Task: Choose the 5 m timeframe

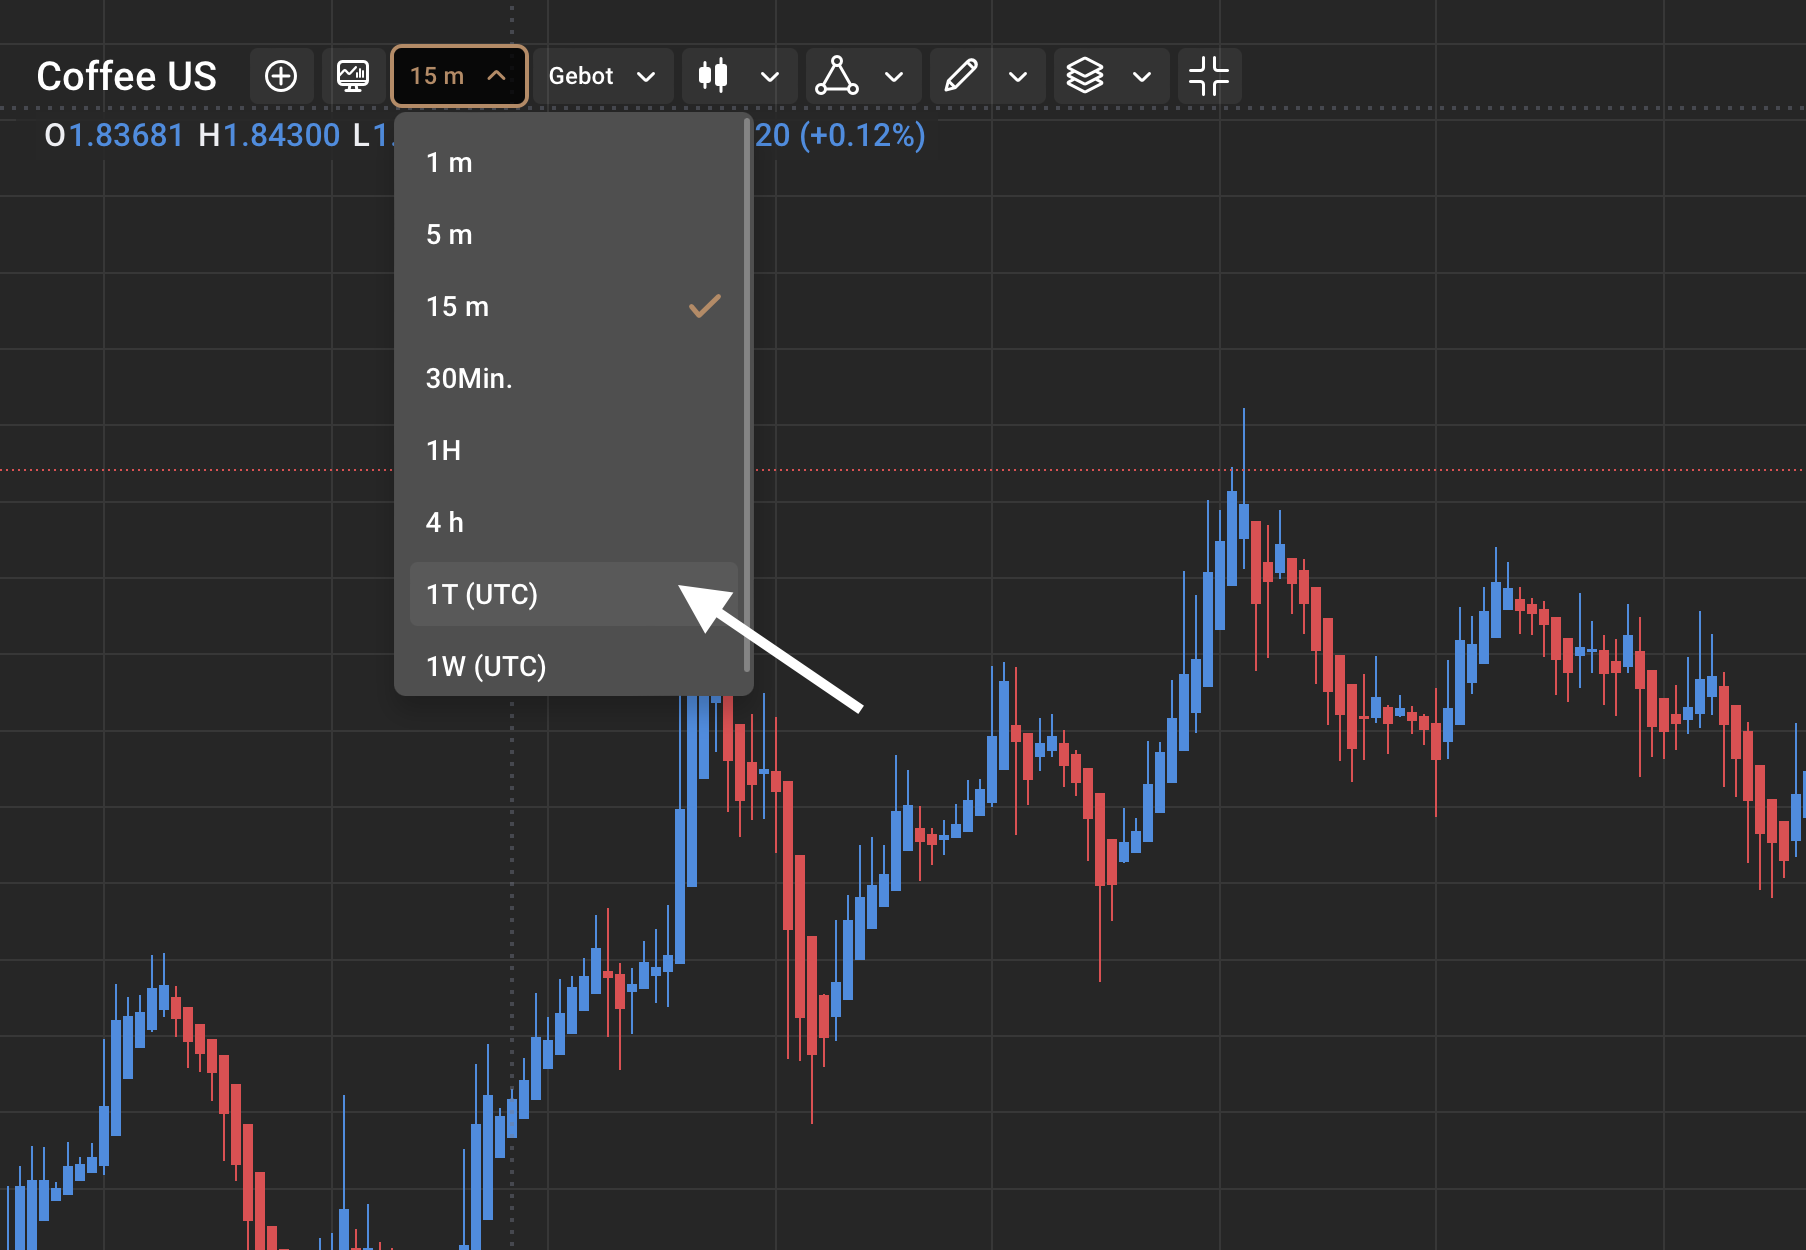Action: (573, 235)
